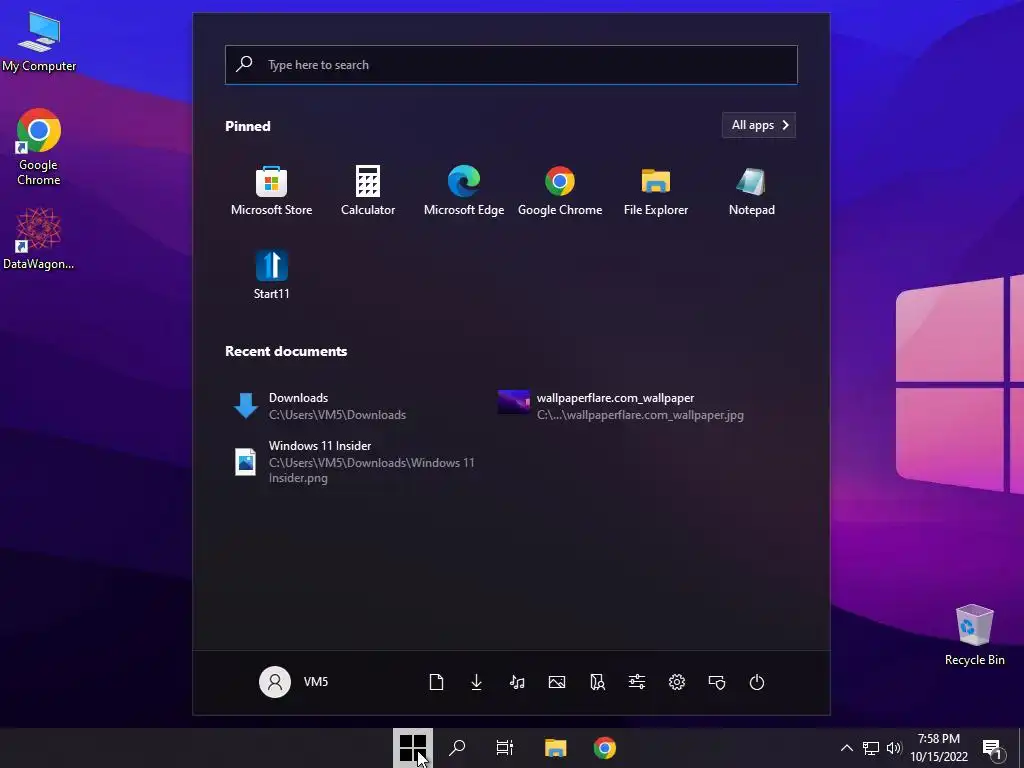Show hidden system tray icons
This screenshot has width=1024, height=768.
[x=846, y=748]
